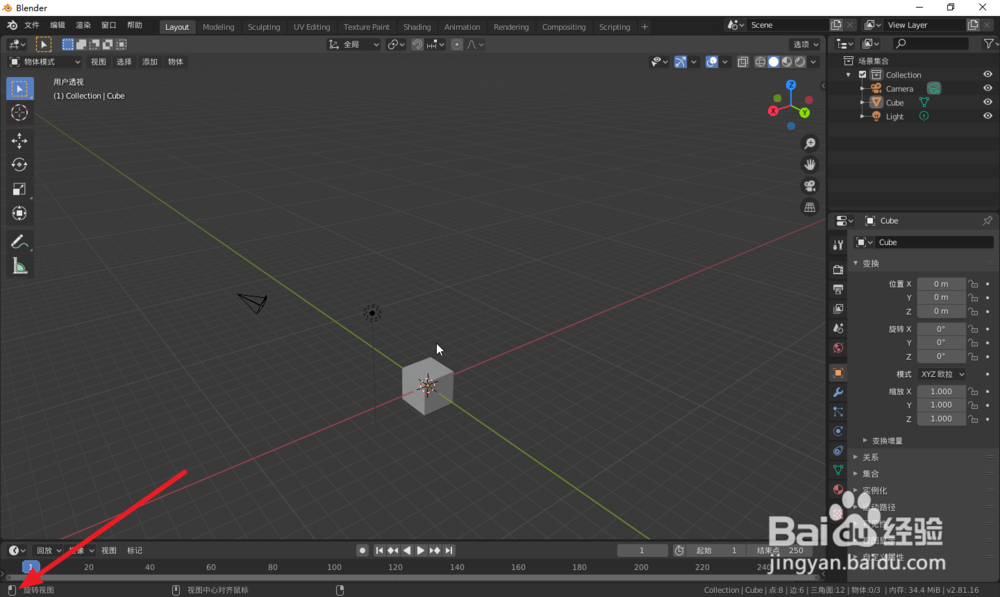Open the timeline playback dropdown

tap(48, 550)
